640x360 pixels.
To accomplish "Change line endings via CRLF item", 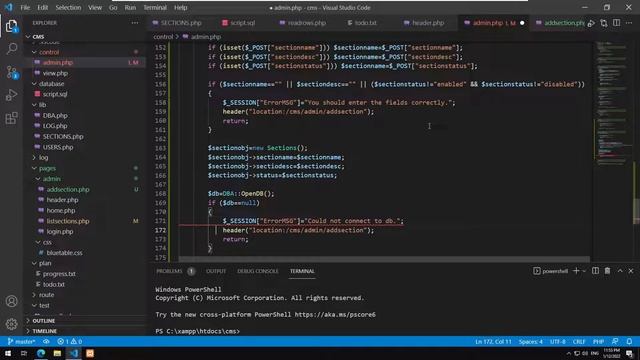I will pos(579,342).
